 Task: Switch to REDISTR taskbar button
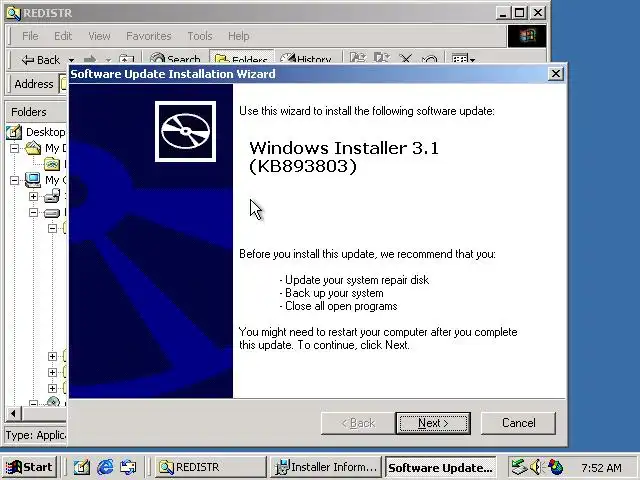click(211, 467)
